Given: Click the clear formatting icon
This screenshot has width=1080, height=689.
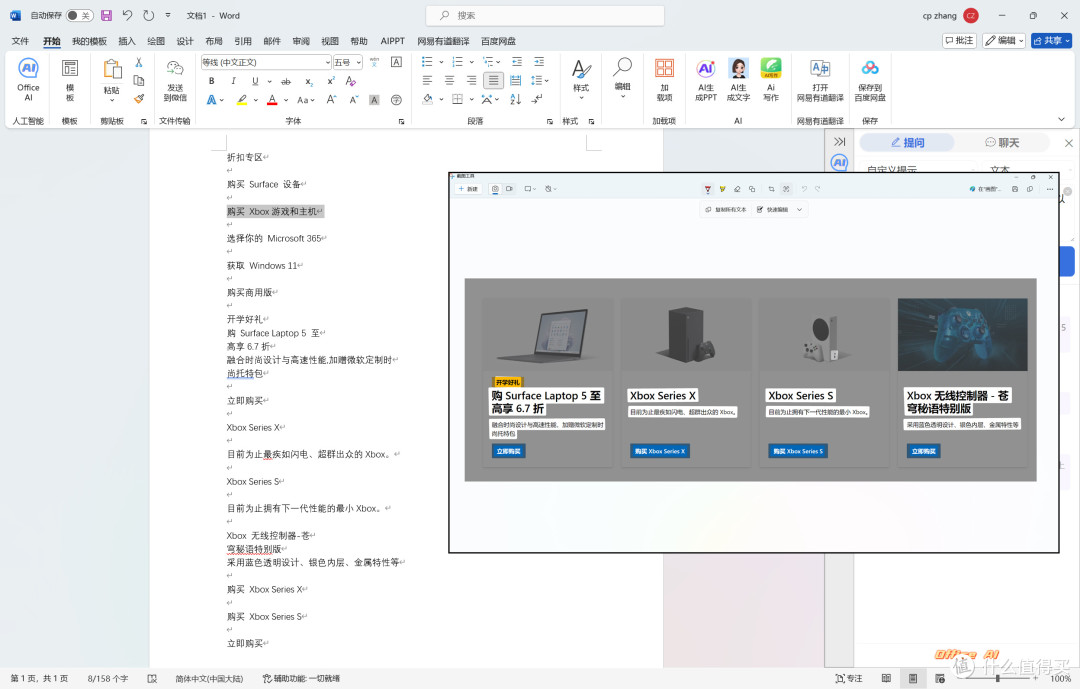Looking at the screenshot, I should [351, 81].
